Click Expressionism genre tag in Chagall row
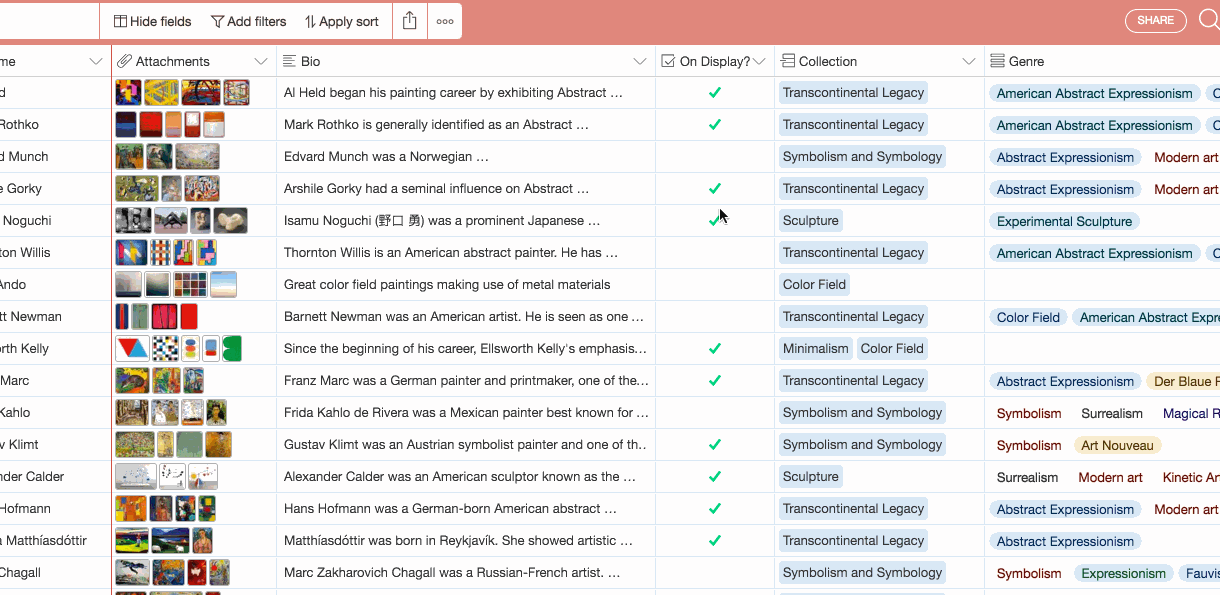This screenshot has width=1220, height=595. coord(1123,574)
